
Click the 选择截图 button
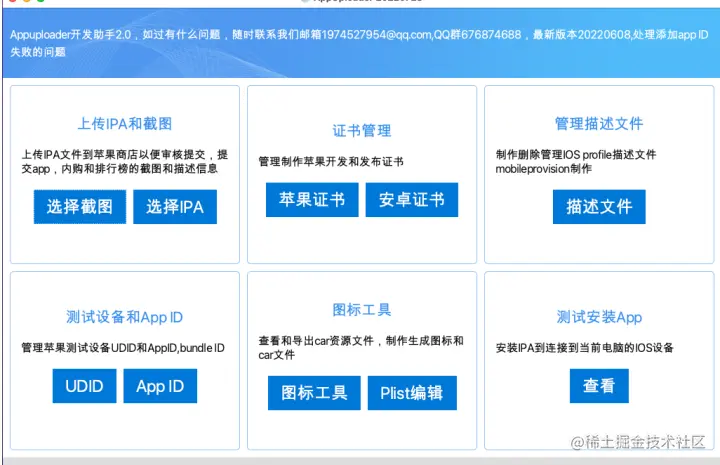point(80,207)
